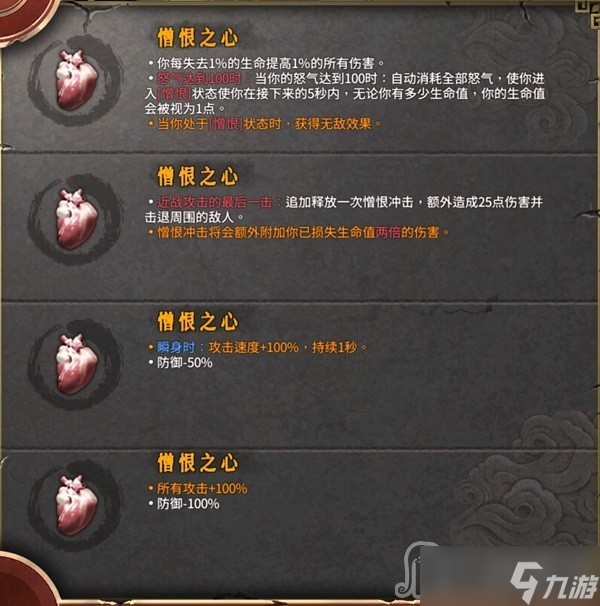Click the blue 瞬身时 keyword

click(176, 347)
